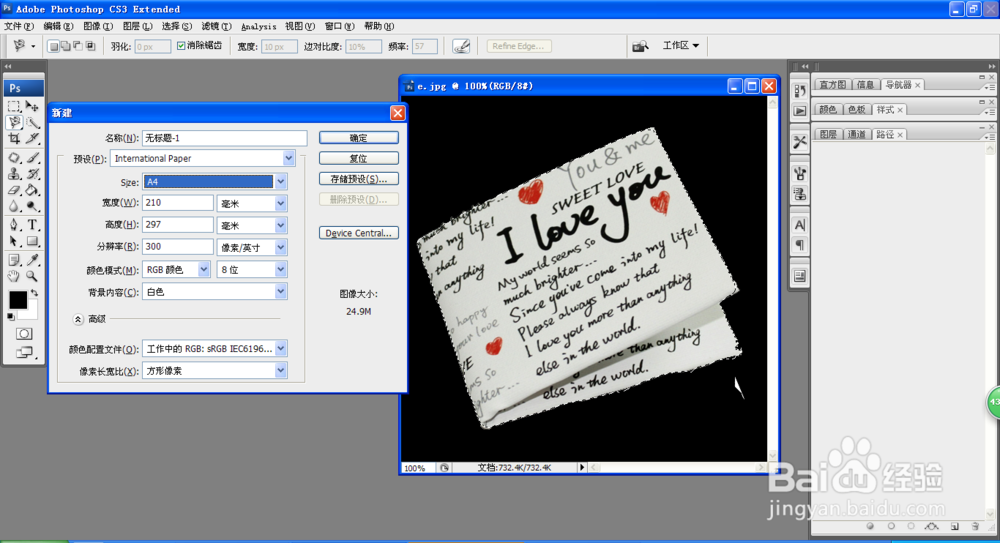
Task: Select the Path Selection tool
Action: pos(14,241)
